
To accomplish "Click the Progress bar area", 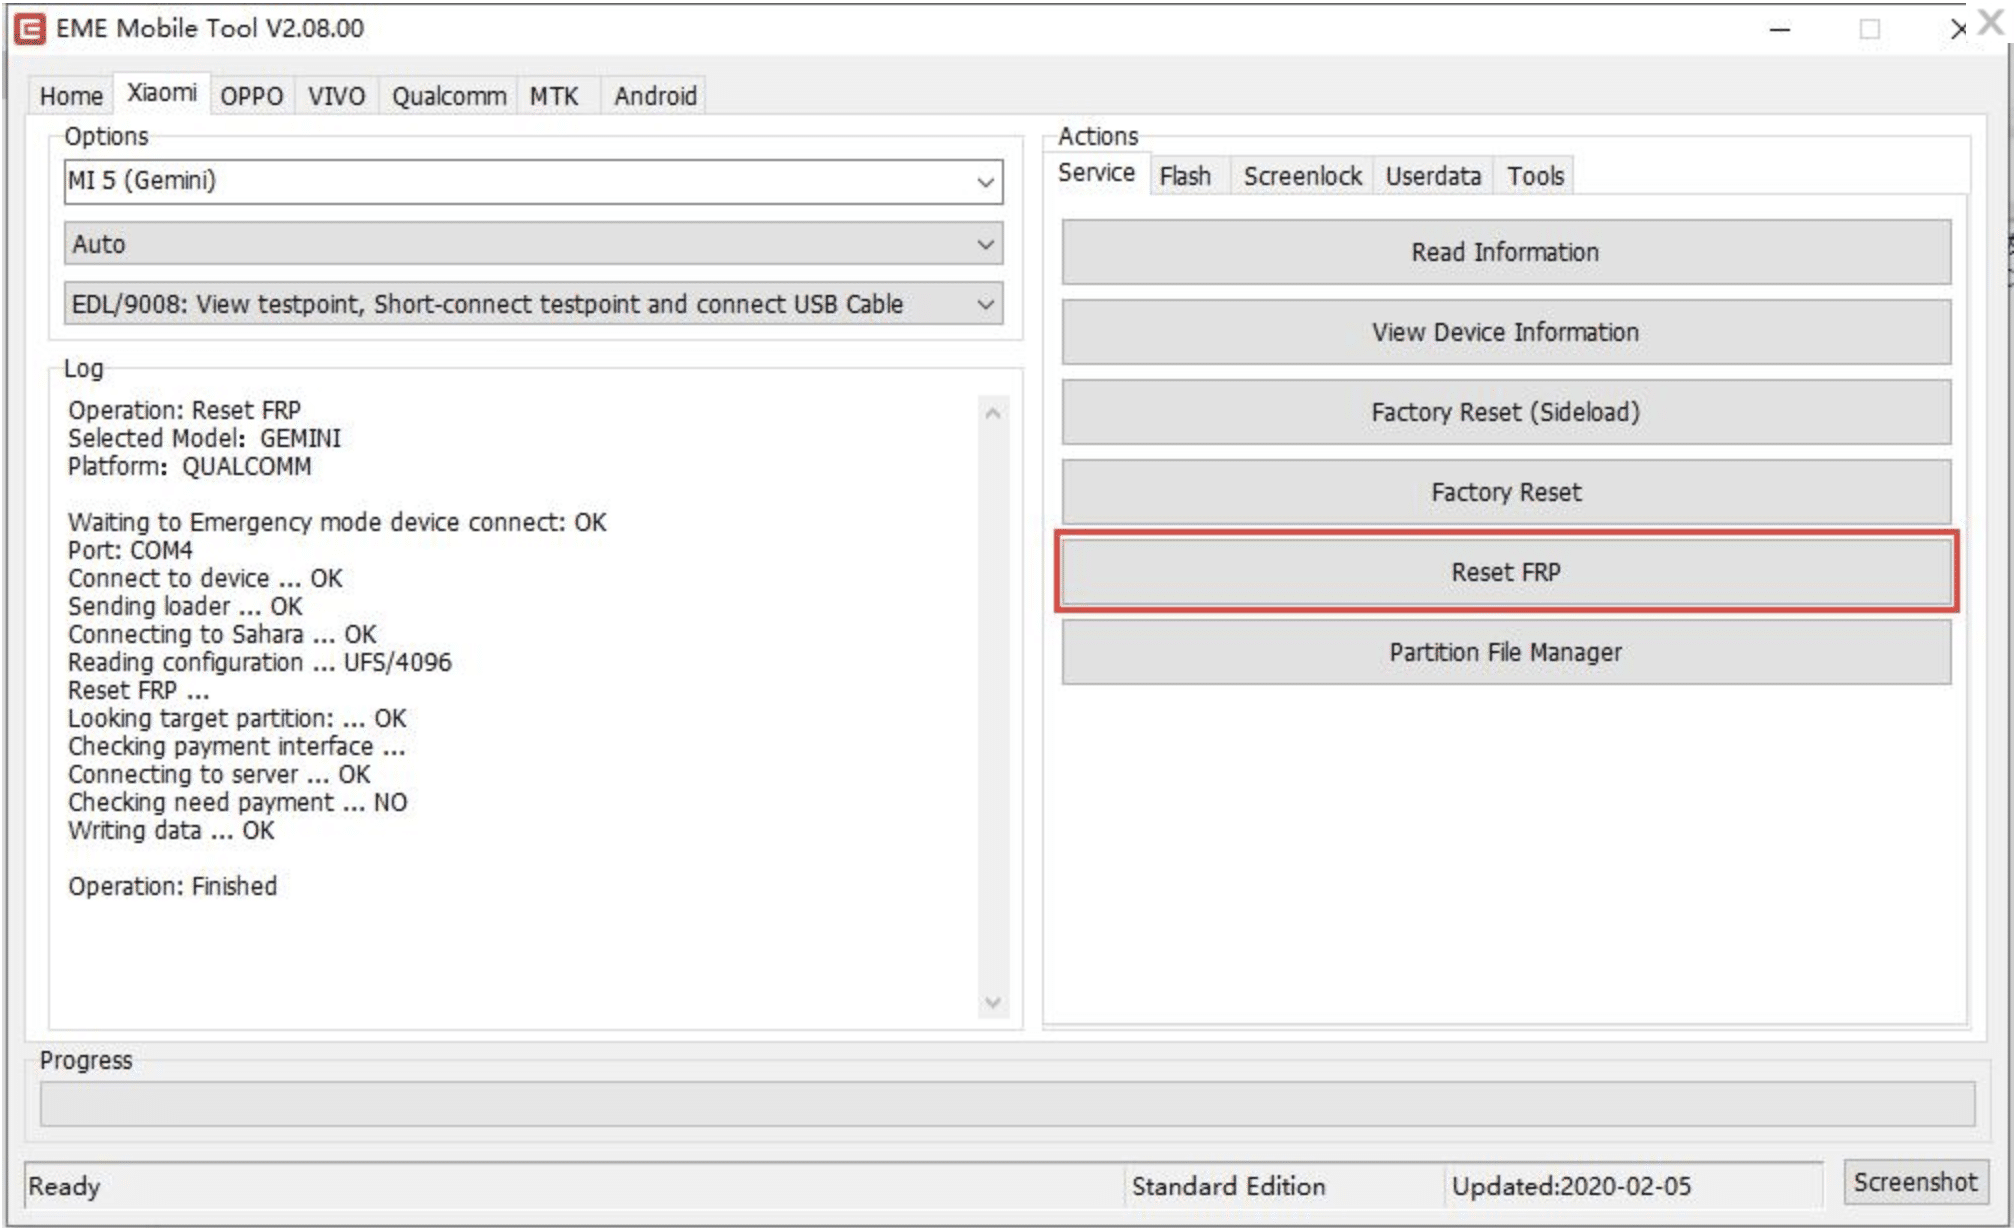I will pos(1006,1104).
